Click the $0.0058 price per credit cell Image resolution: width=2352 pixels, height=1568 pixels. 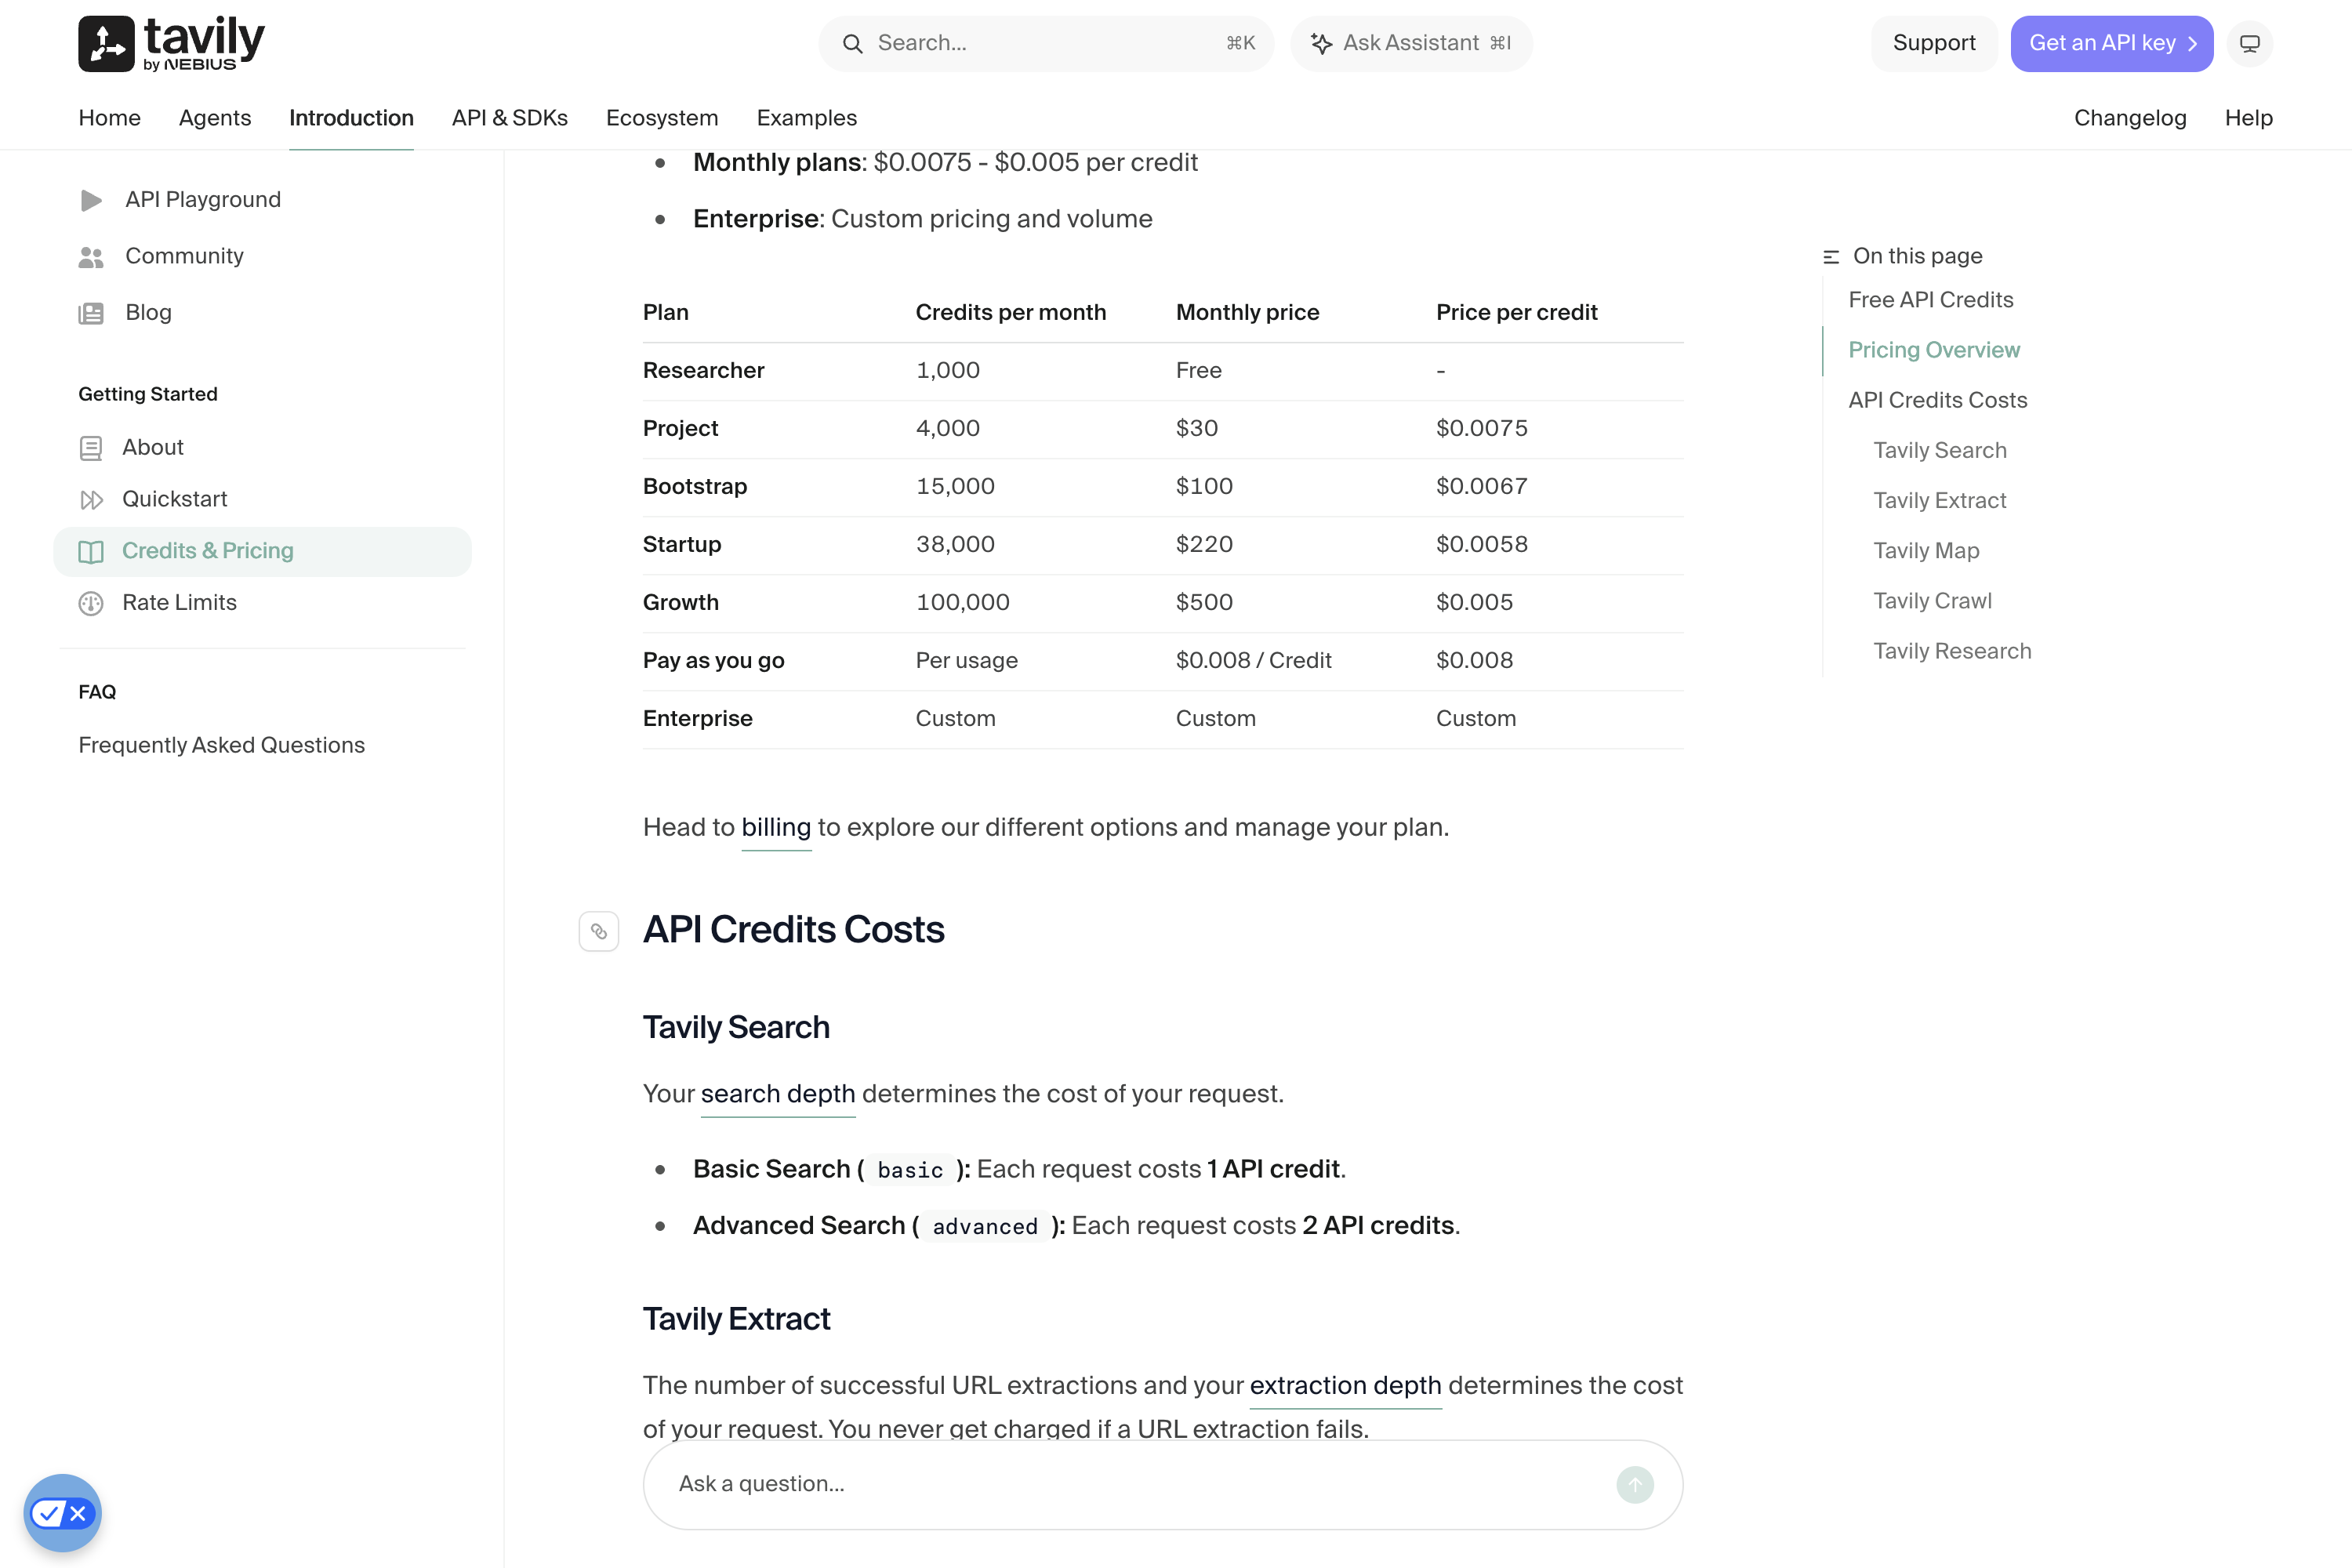pyautogui.click(x=1482, y=545)
